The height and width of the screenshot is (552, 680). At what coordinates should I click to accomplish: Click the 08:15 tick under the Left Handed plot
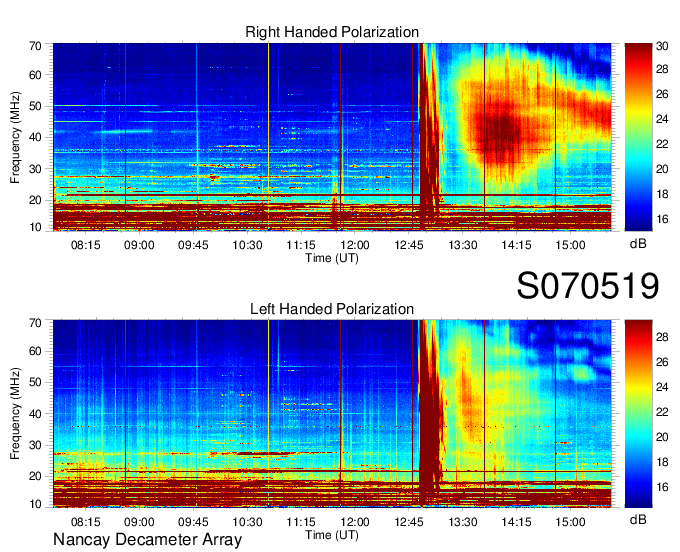click(85, 522)
